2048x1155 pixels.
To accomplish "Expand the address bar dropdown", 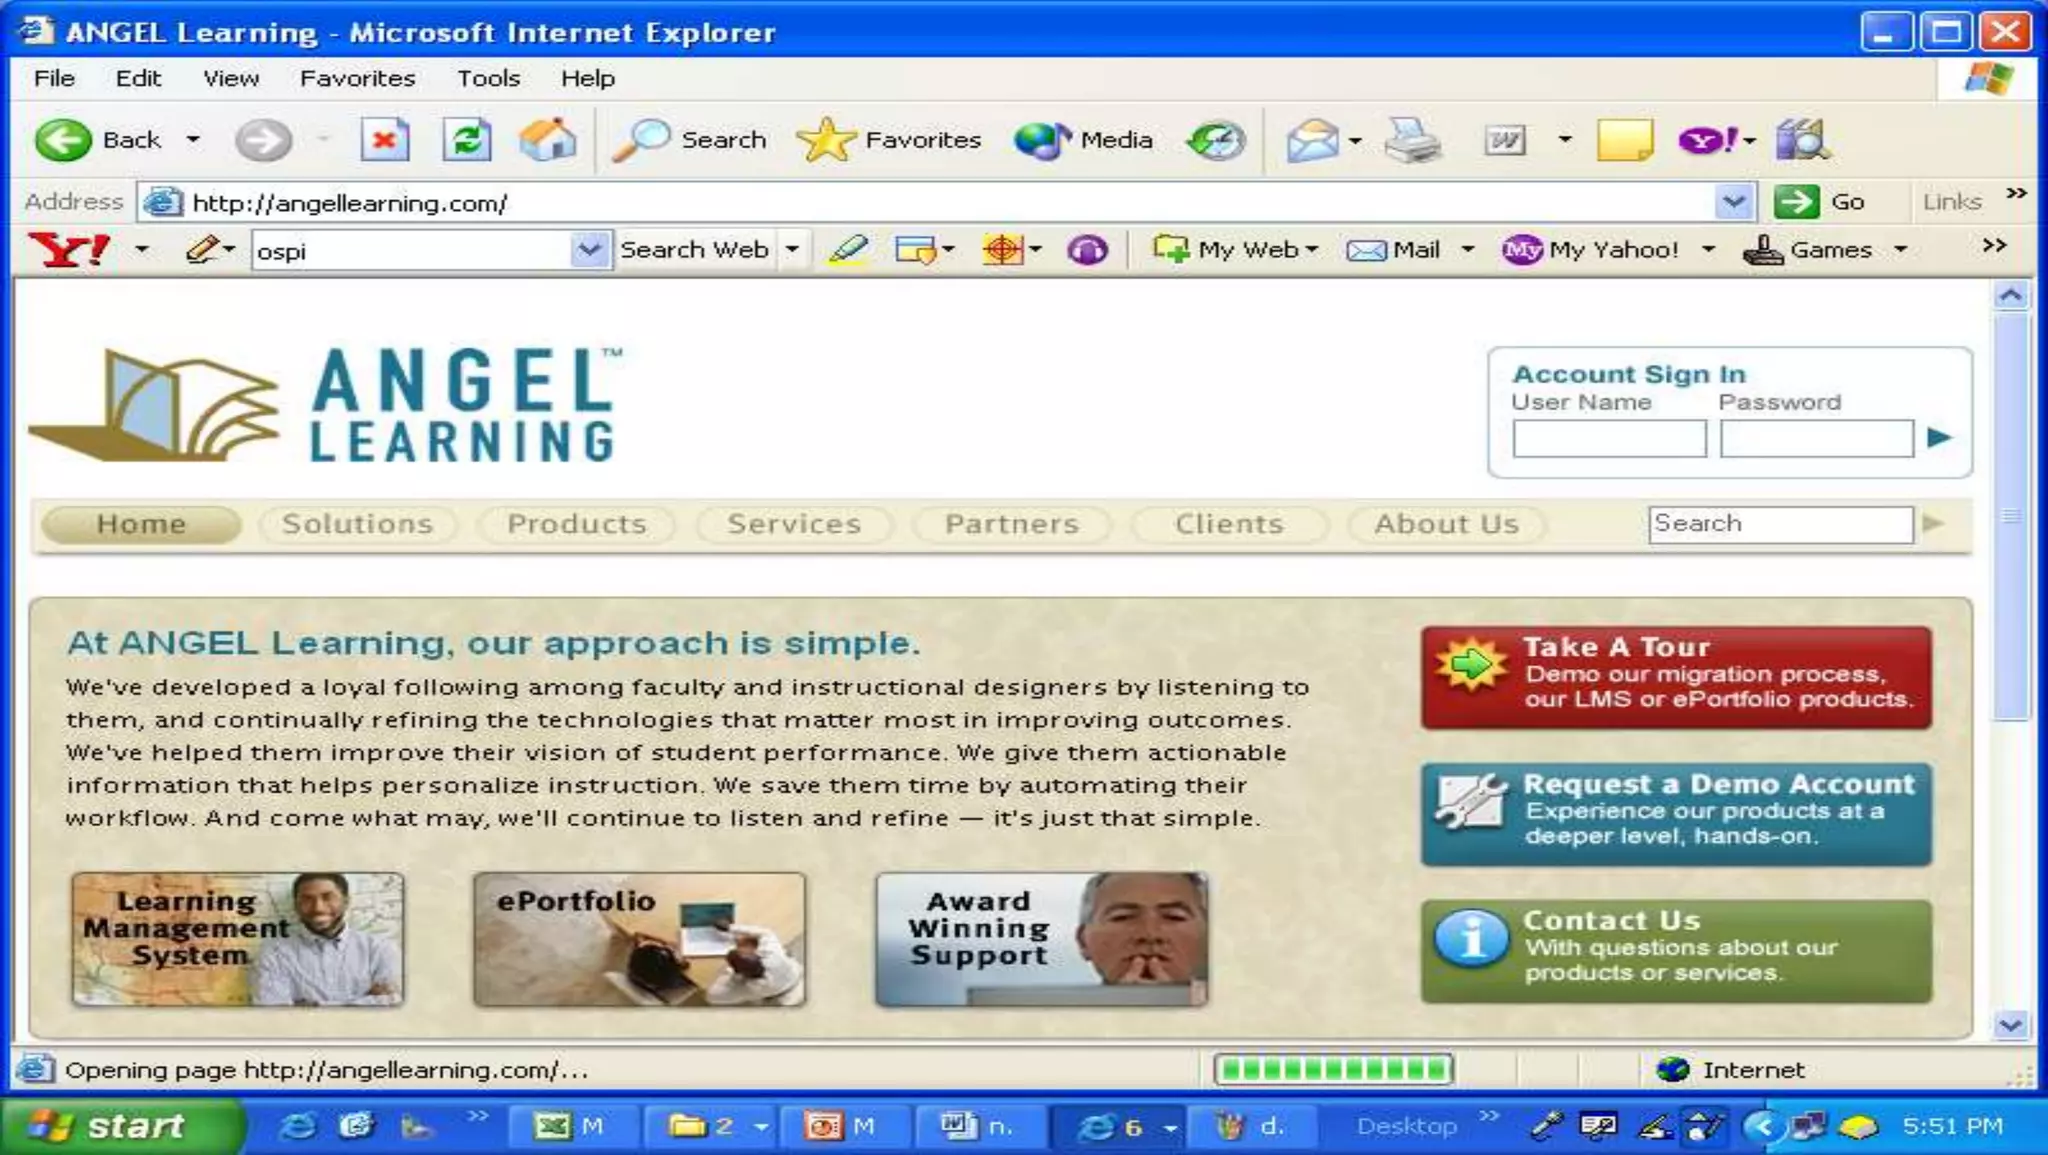I will pos(1734,202).
